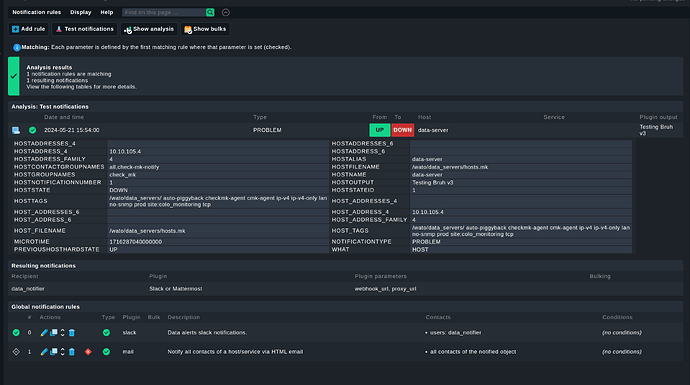Image resolution: width=690 pixels, height=385 pixels.
Task: Edit rule 1 with the pencil icon
Action: coord(44,352)
